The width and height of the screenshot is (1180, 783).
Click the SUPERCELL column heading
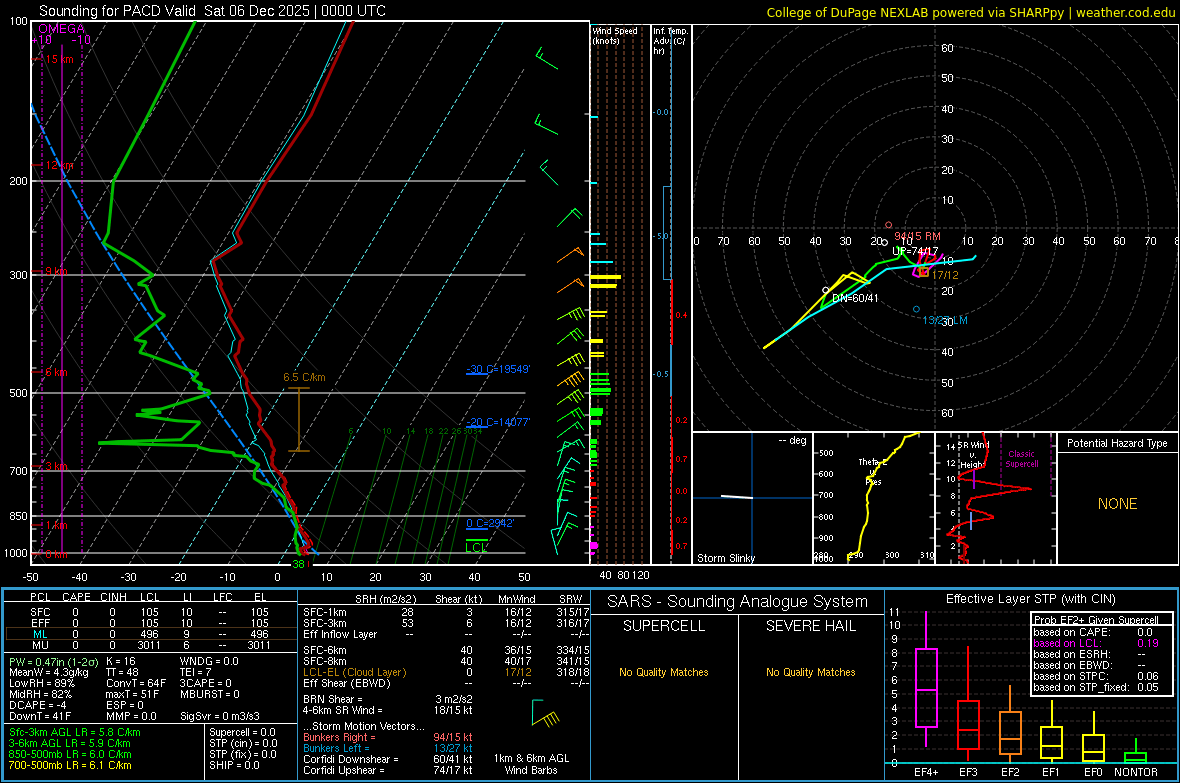[664, 626]
